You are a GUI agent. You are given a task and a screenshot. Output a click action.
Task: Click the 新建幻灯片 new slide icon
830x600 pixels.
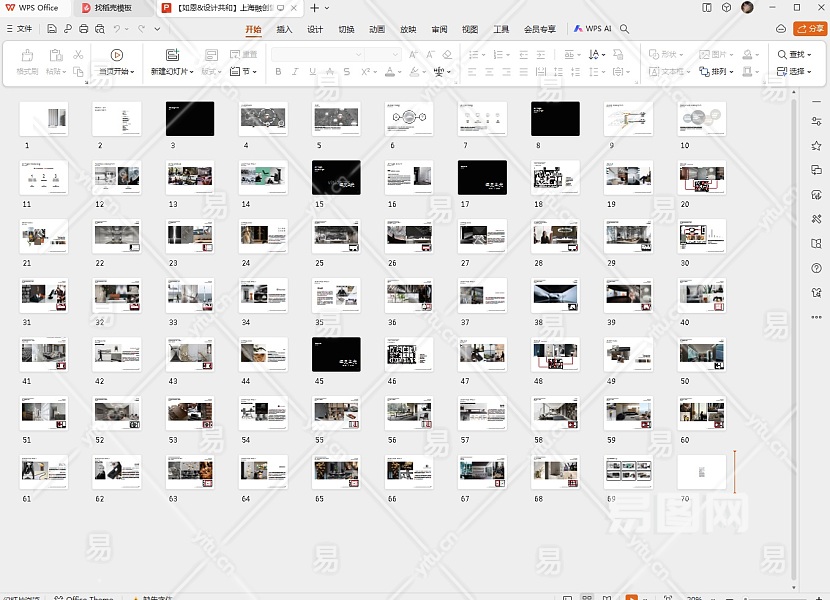pos(173,55)
